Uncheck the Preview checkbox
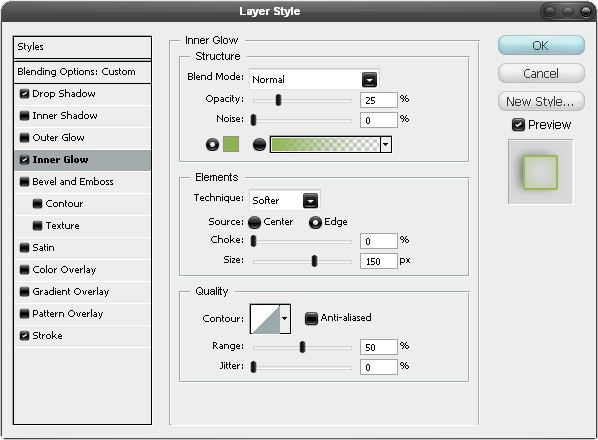 [518, 125]
